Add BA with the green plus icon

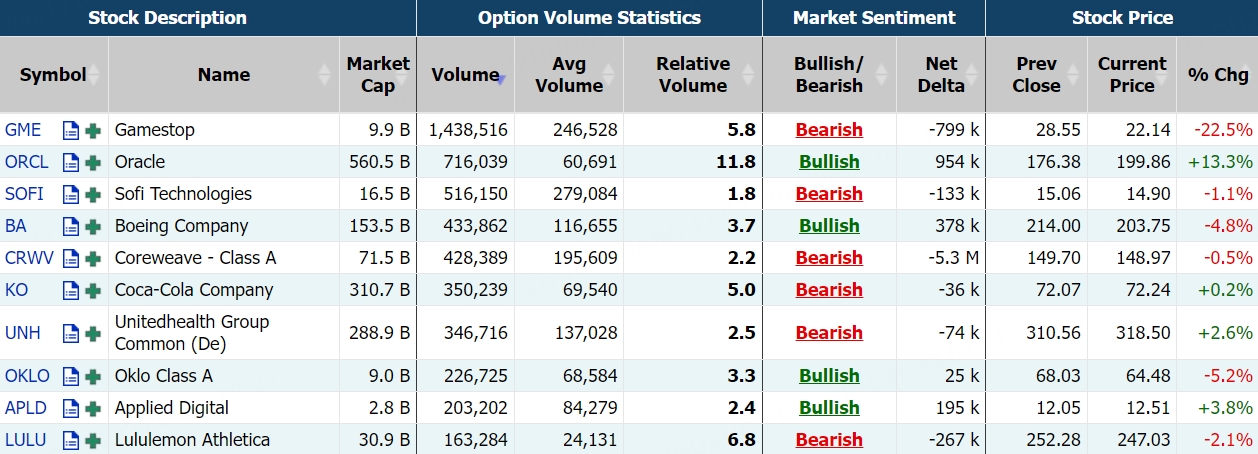pyautogui.click(x=93, y=226)
